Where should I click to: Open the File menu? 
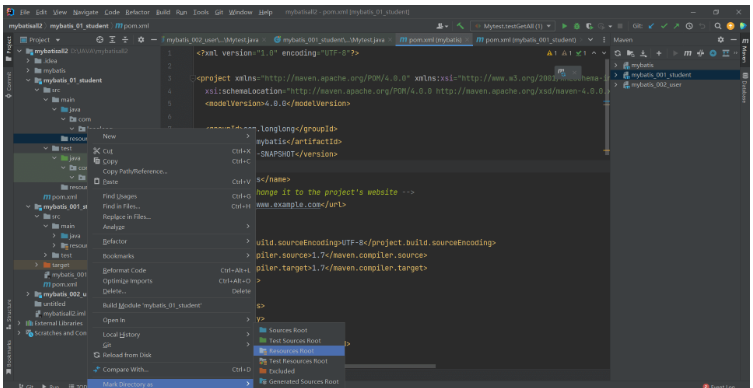[25, 12]
